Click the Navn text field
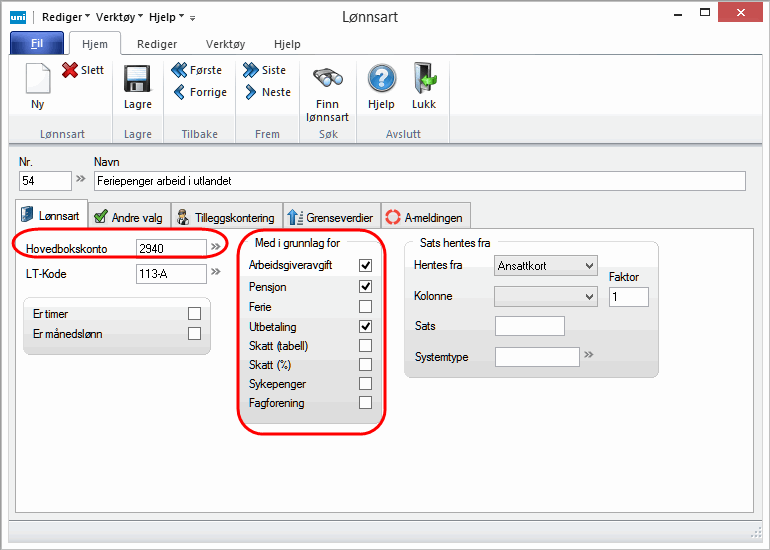 [420, 181]
